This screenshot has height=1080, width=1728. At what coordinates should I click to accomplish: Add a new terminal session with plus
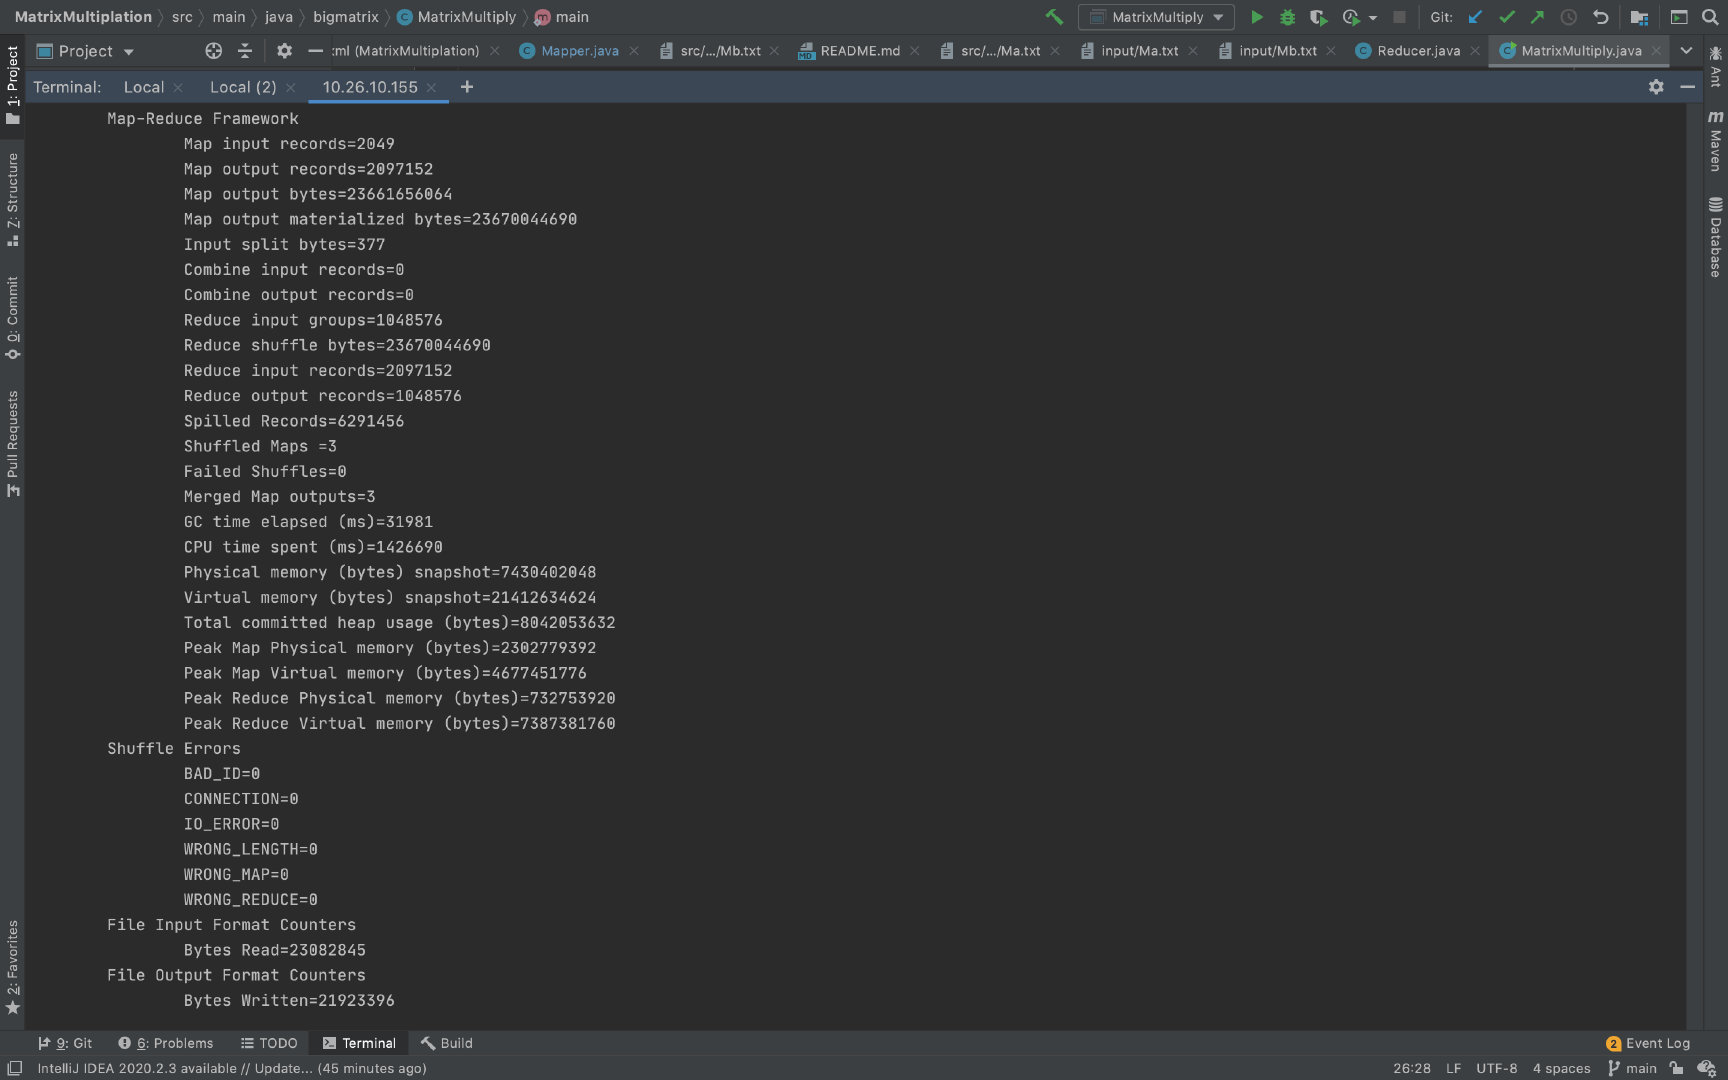point(467,87)
